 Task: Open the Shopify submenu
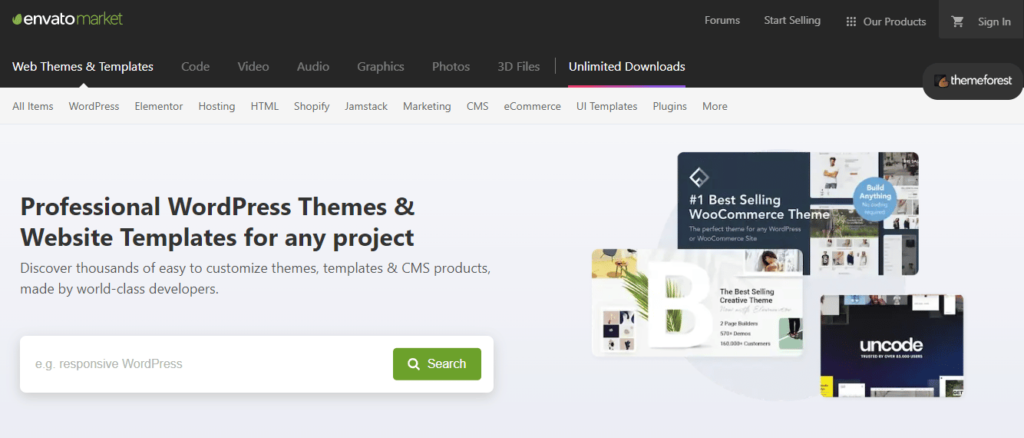point(312,106)
